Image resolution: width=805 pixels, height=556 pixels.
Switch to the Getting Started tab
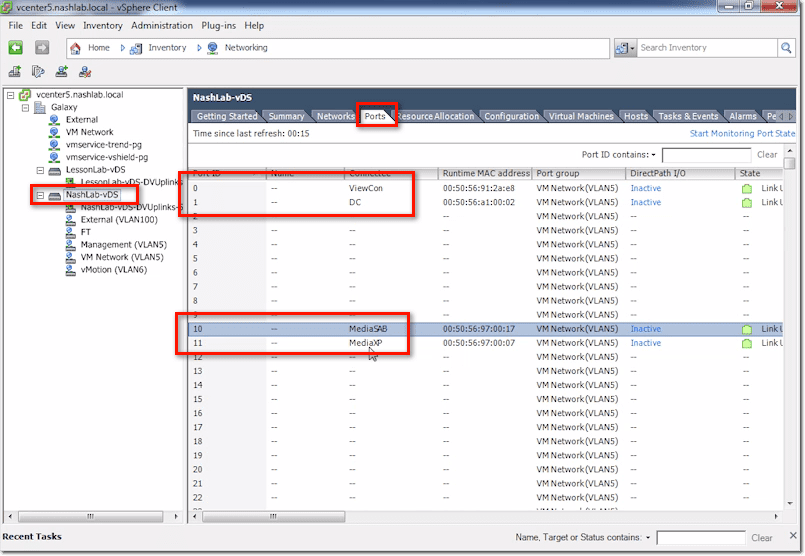(226, 117)
